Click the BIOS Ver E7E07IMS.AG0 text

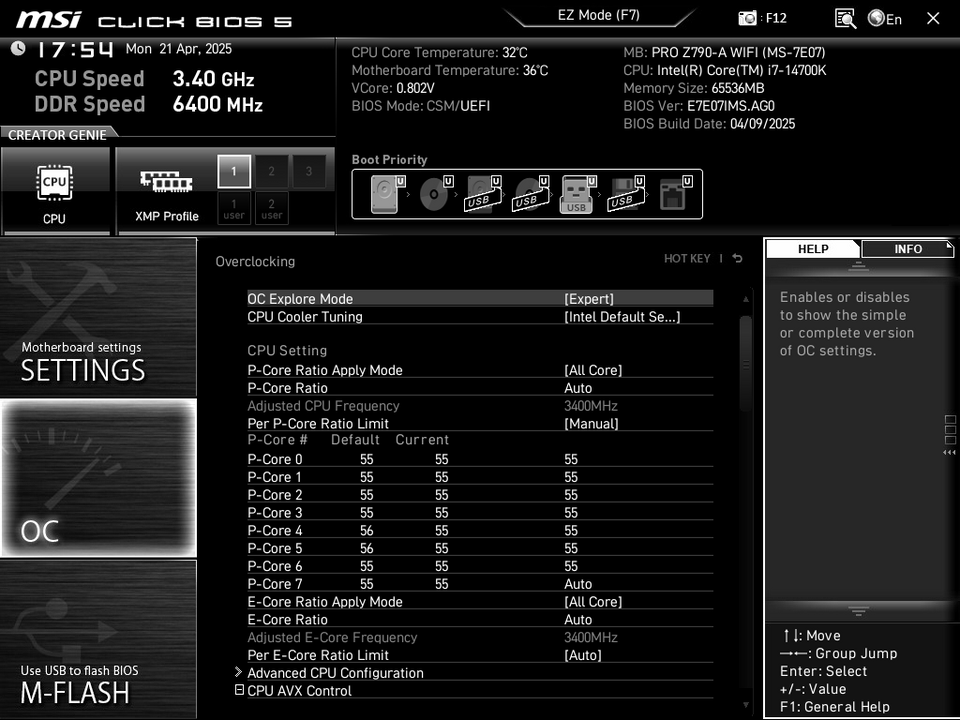[699, 105]
